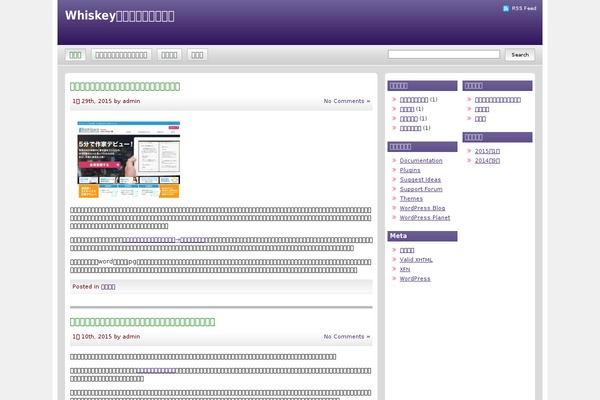Image resolution: width=600 pixels, height=400 pixels.
Task: Open No Comments link for 10th post
Action: point(347,336)
